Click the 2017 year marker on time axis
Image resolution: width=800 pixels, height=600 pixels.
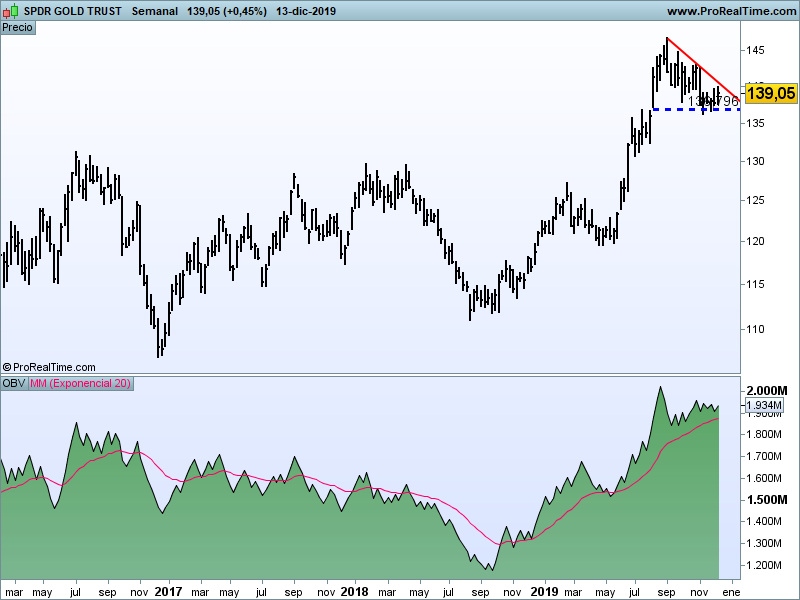click(x=168, y=591)
